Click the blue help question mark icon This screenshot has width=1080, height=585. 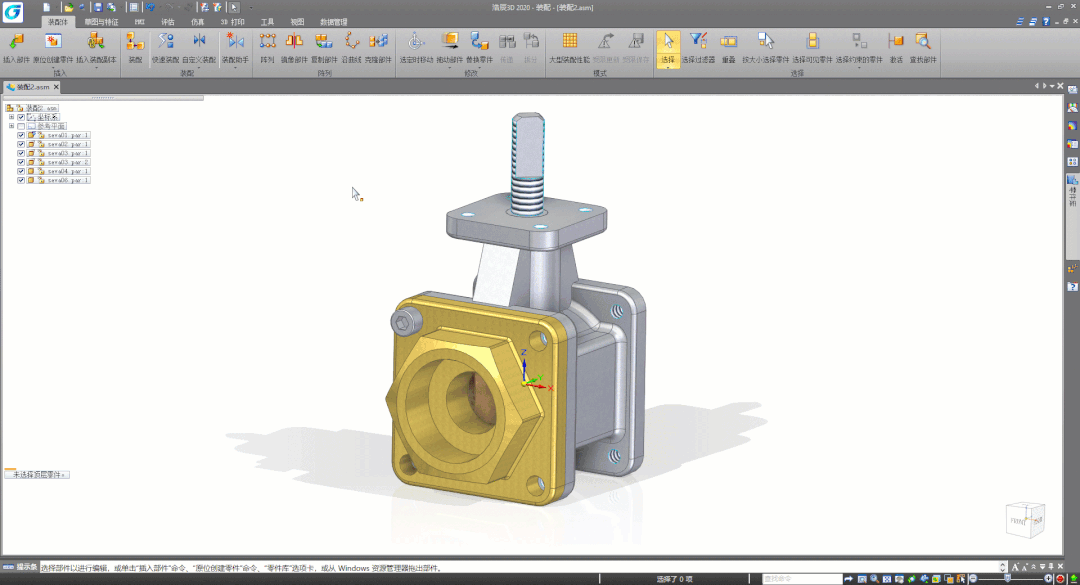[x=1046, y=21]
